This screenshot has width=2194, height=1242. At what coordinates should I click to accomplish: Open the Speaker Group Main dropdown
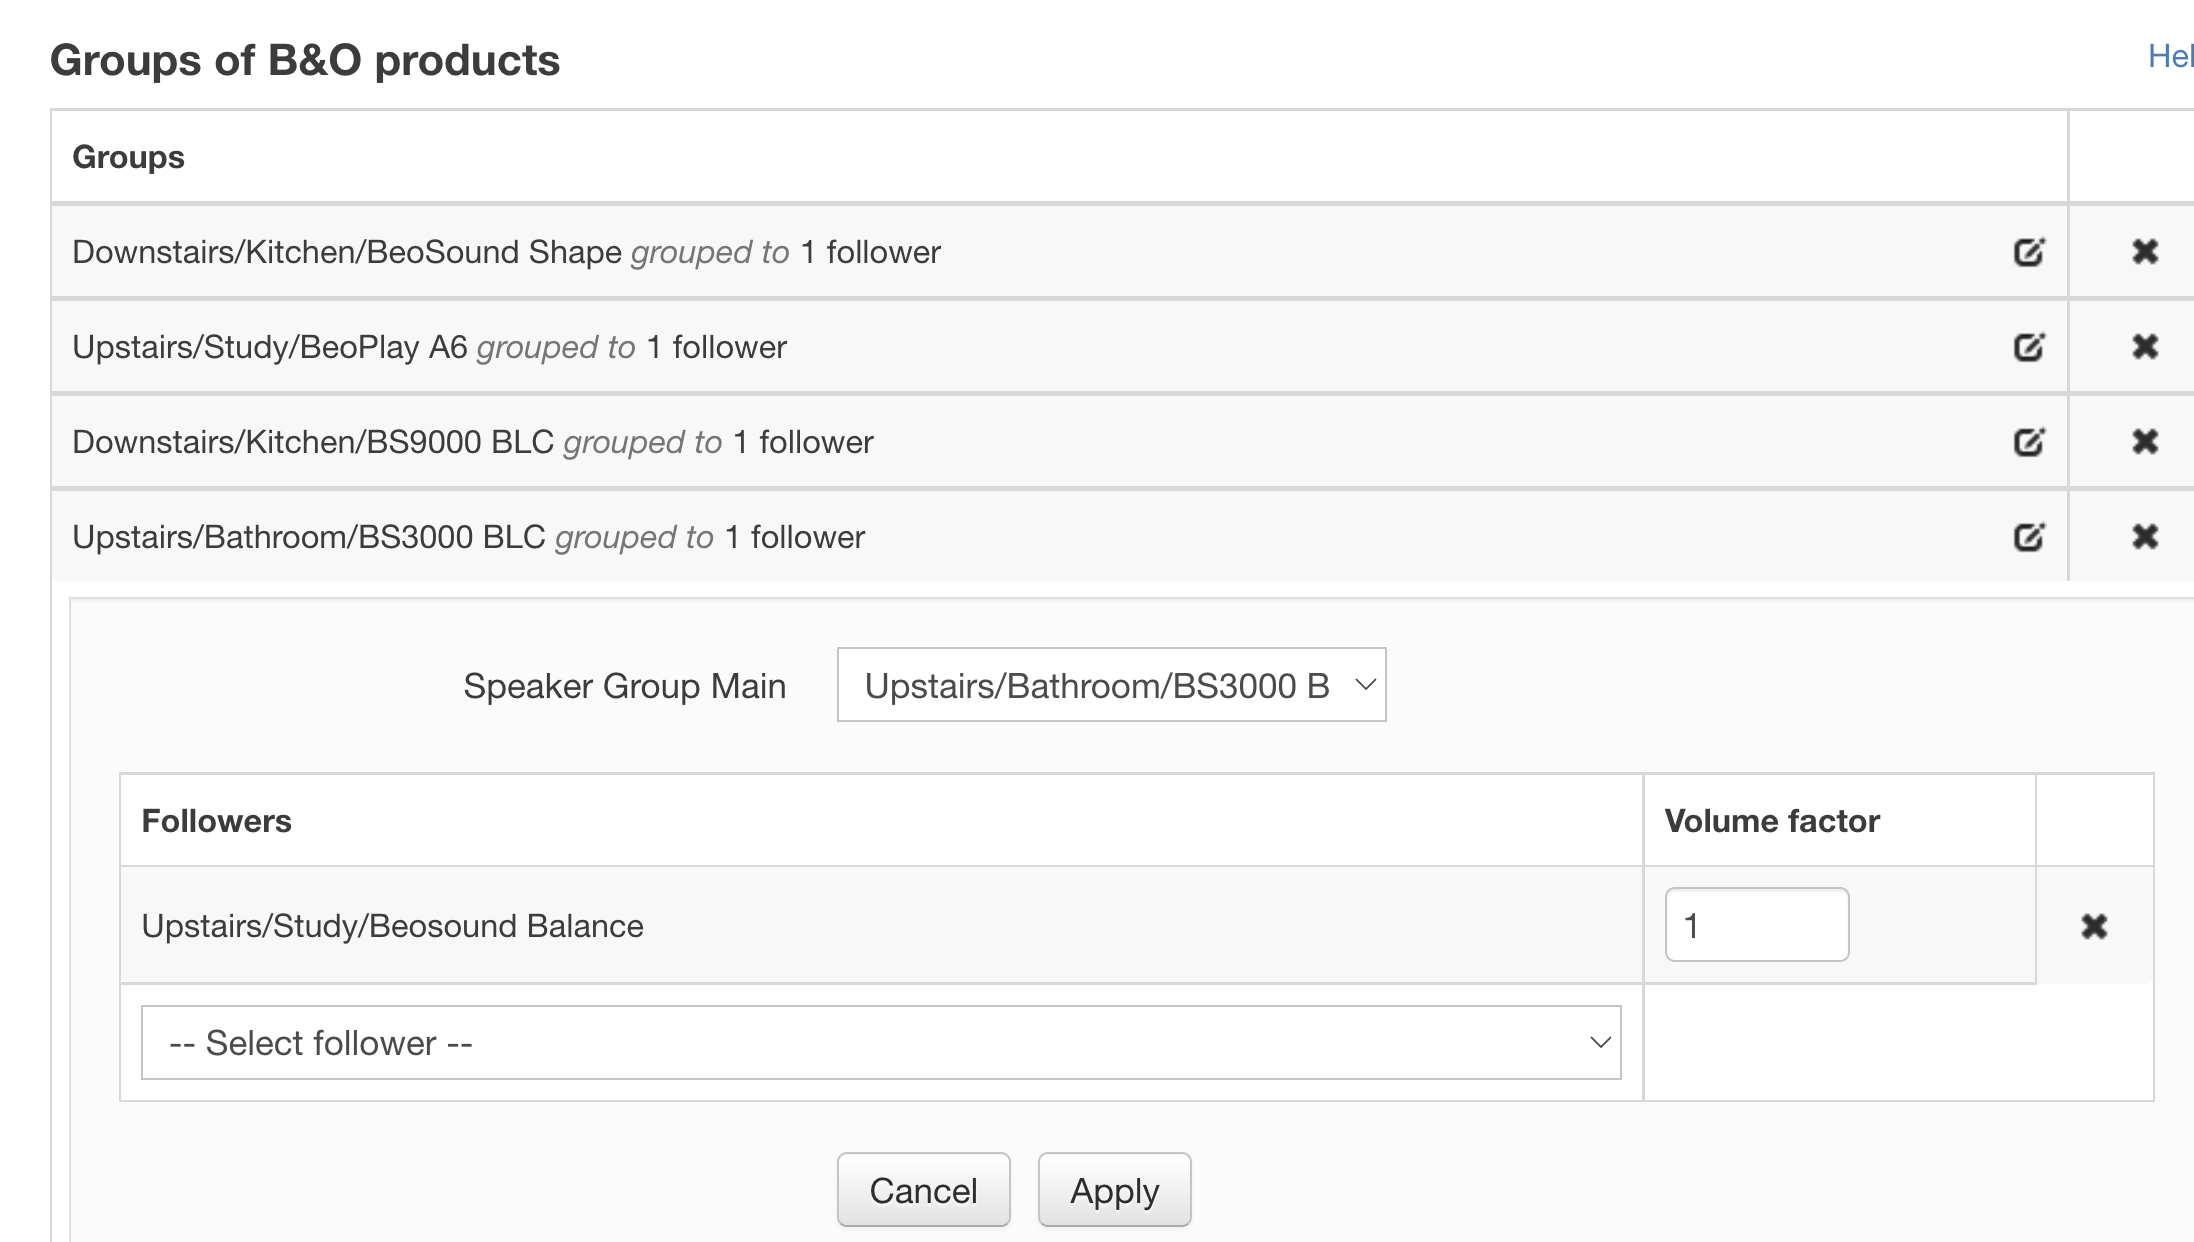1111,685
